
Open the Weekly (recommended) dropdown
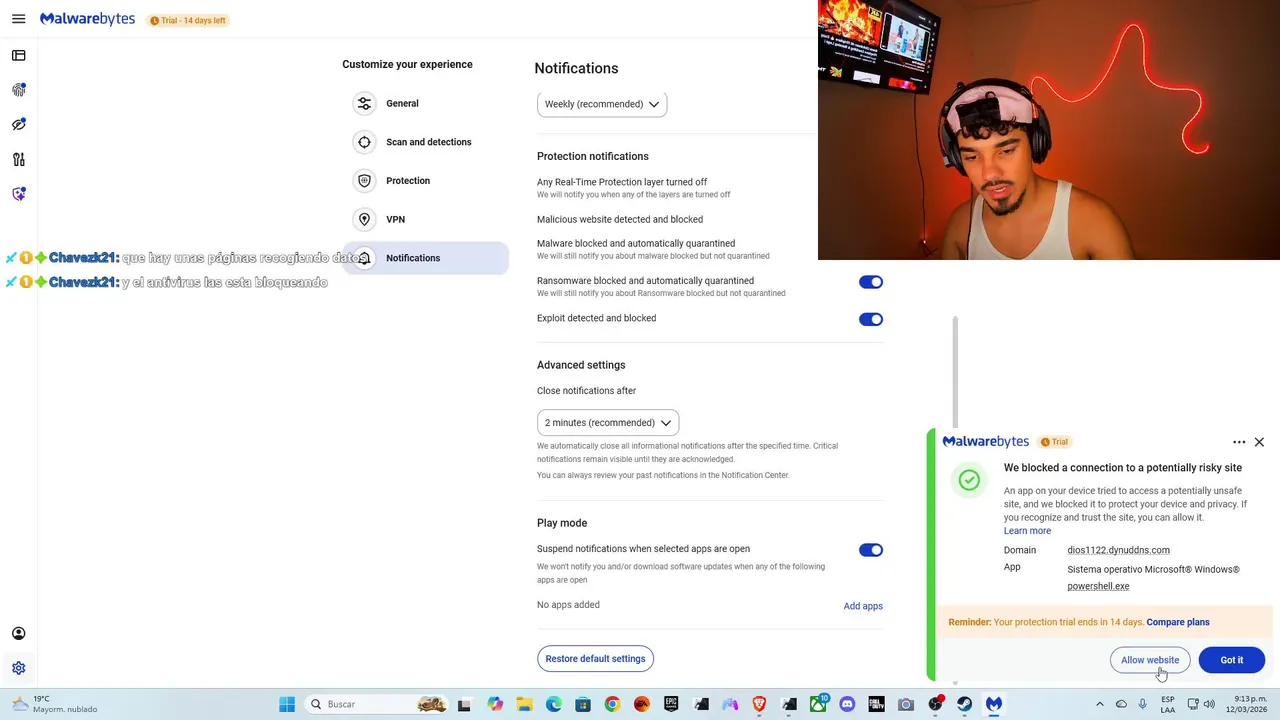tap(602, 104)
